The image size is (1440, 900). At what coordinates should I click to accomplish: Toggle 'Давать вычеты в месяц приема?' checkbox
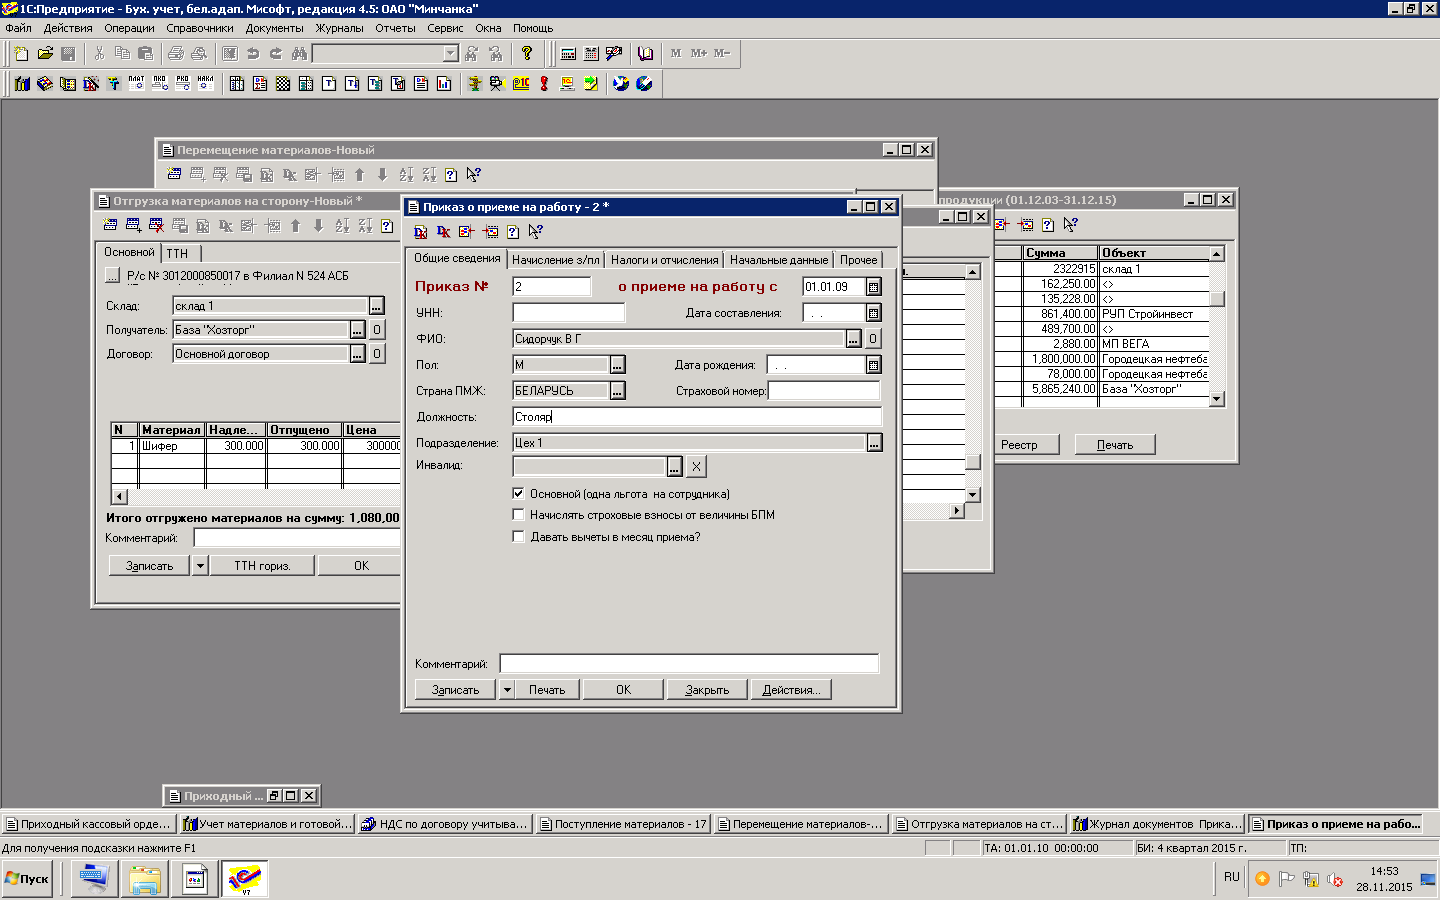click(518, 537)
